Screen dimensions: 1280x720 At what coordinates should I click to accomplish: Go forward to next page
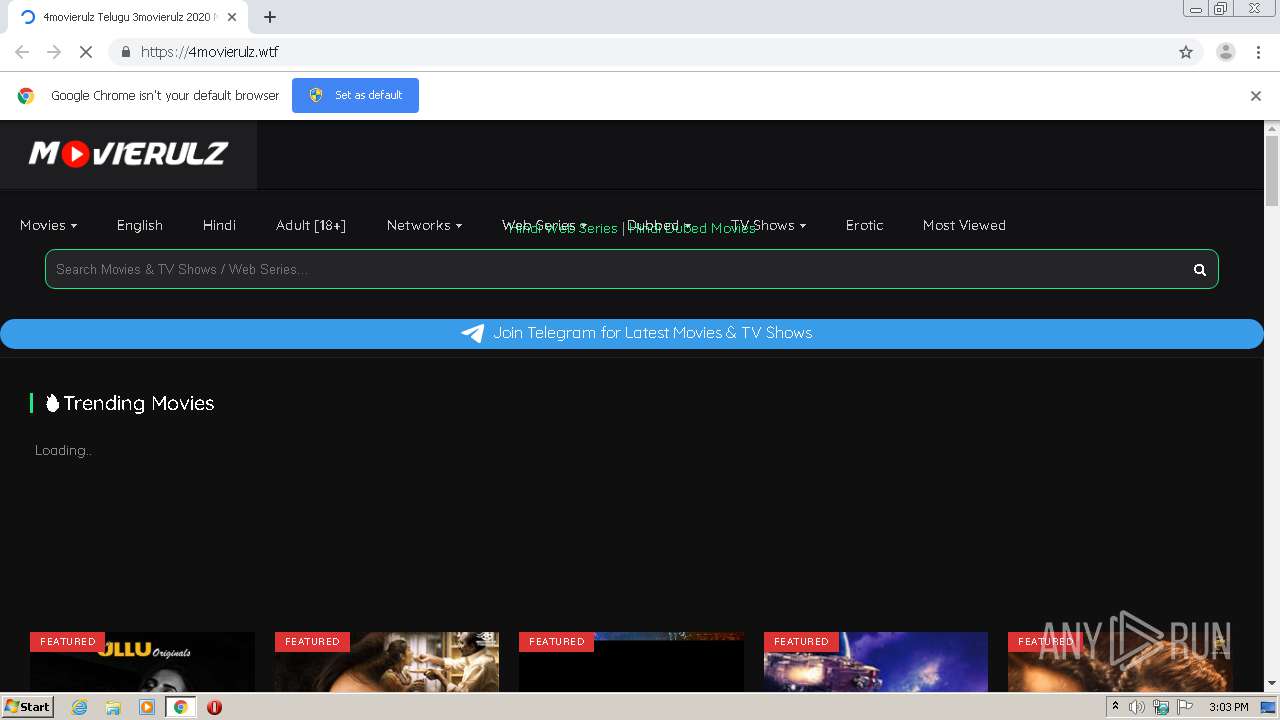[54, 52]
